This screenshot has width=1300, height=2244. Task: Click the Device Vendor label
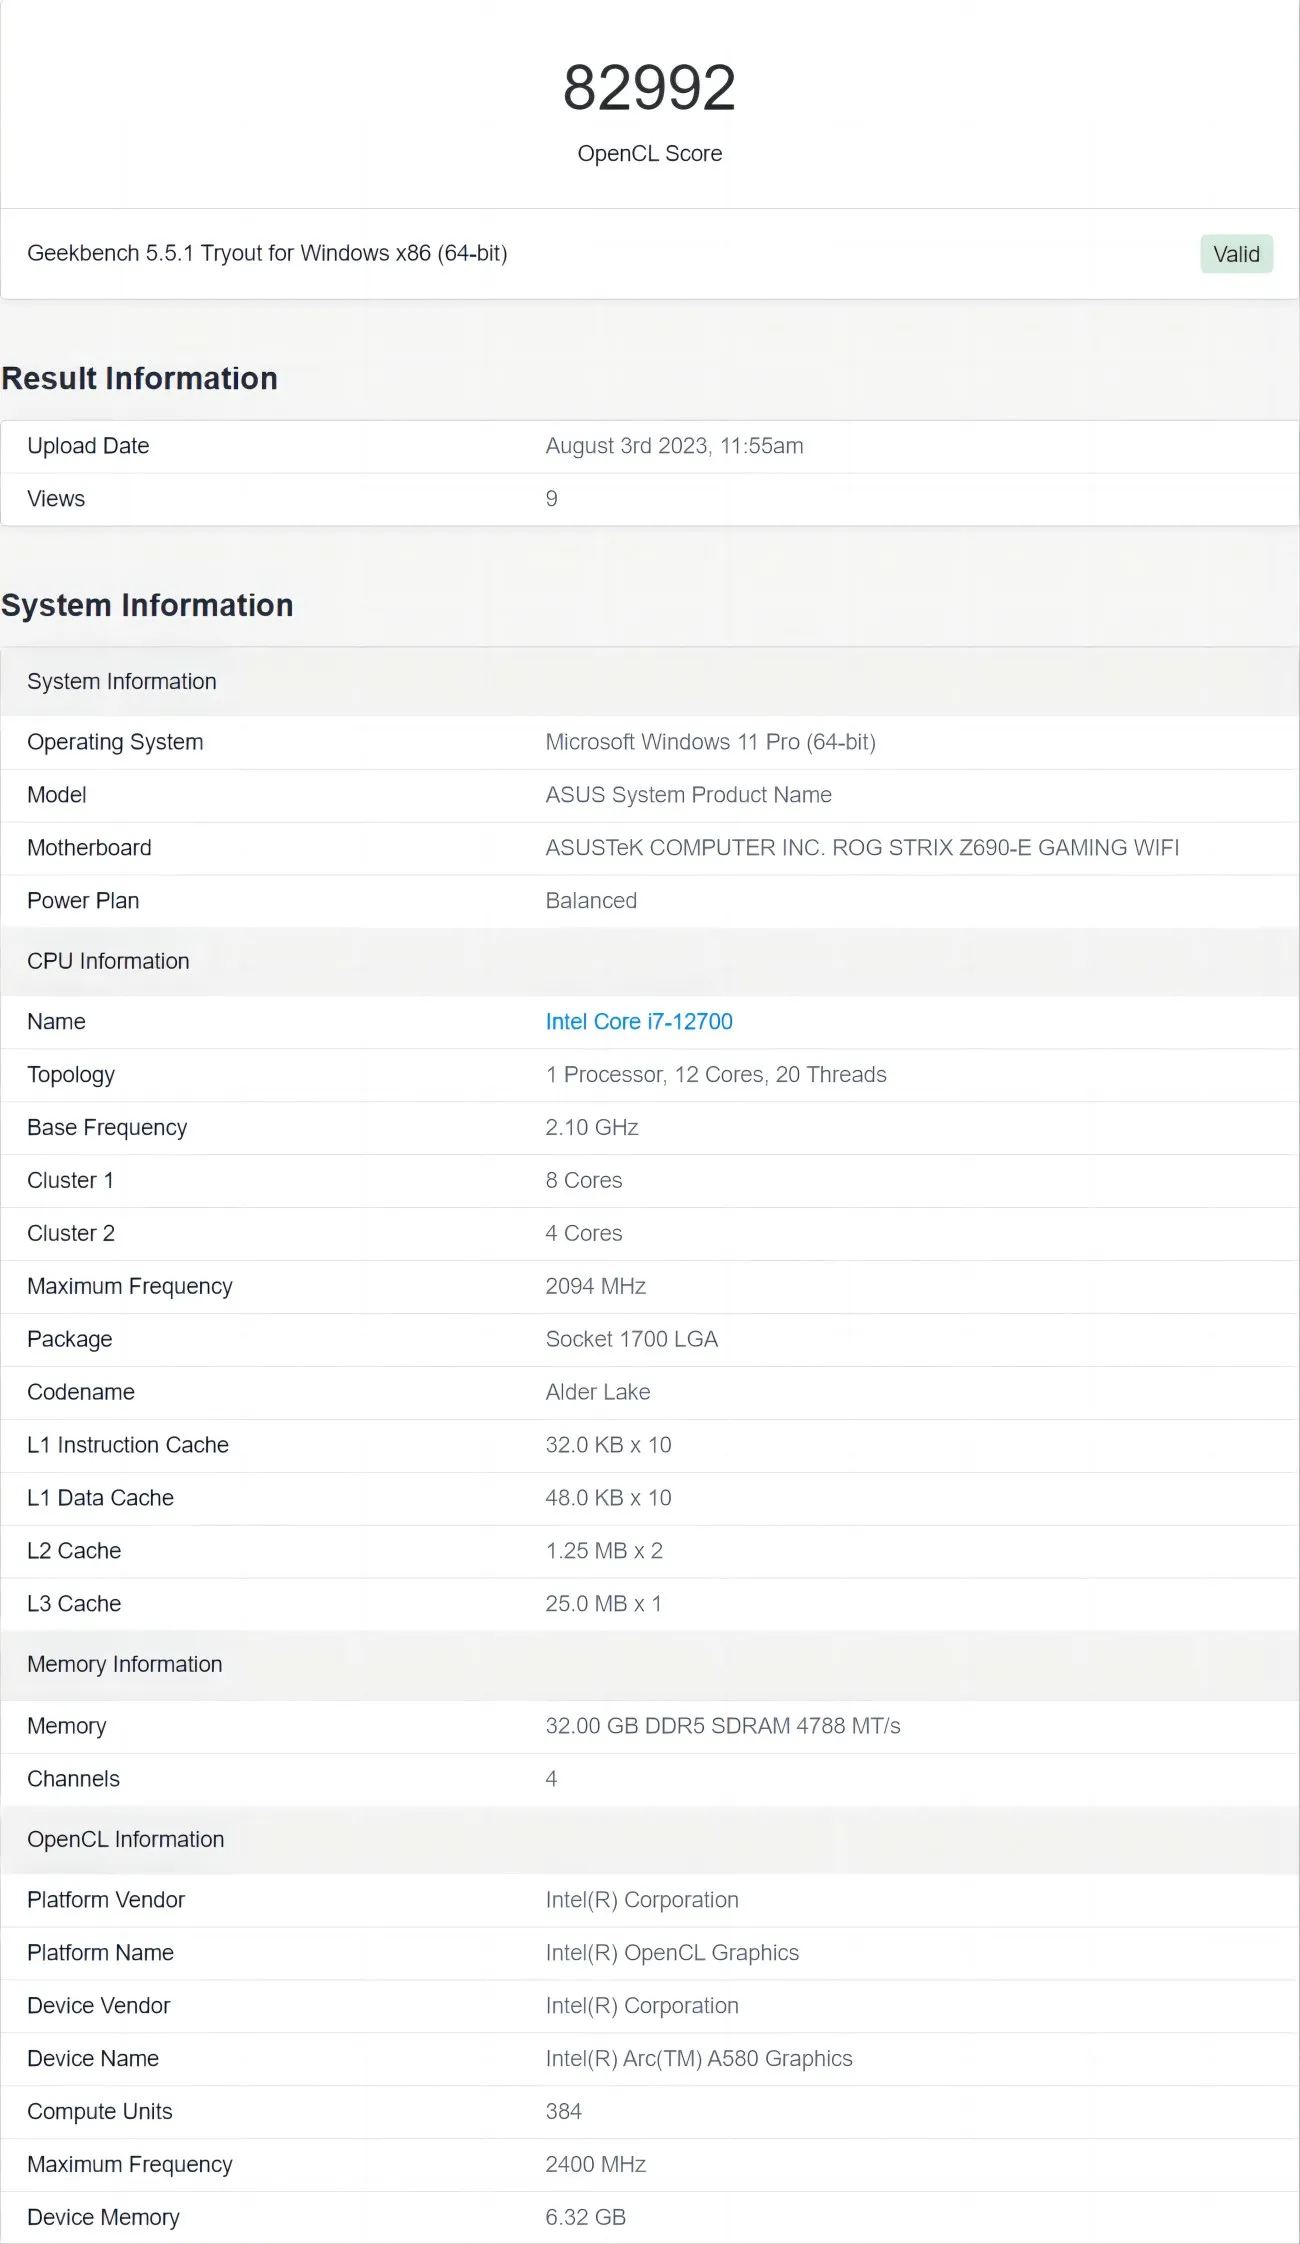coord(98,2006)
